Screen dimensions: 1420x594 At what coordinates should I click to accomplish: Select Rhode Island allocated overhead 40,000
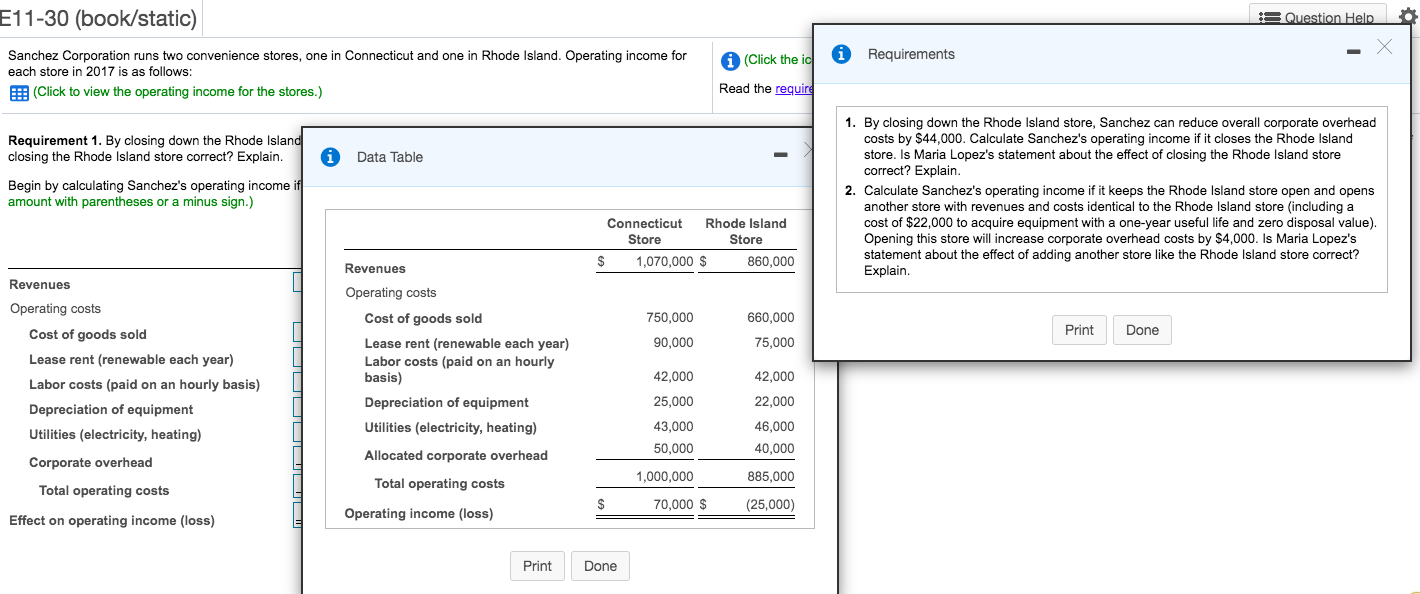click(775, 448)
